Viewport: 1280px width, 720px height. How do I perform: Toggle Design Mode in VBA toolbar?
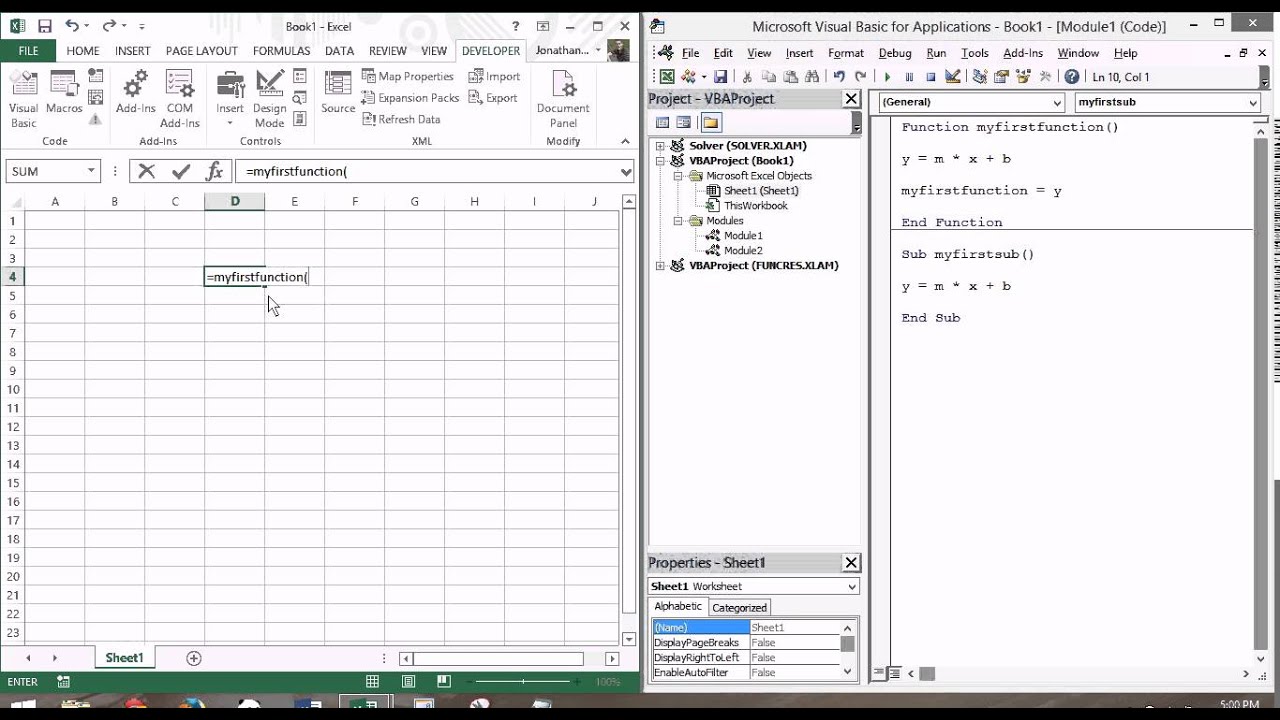tap(953, 77)
